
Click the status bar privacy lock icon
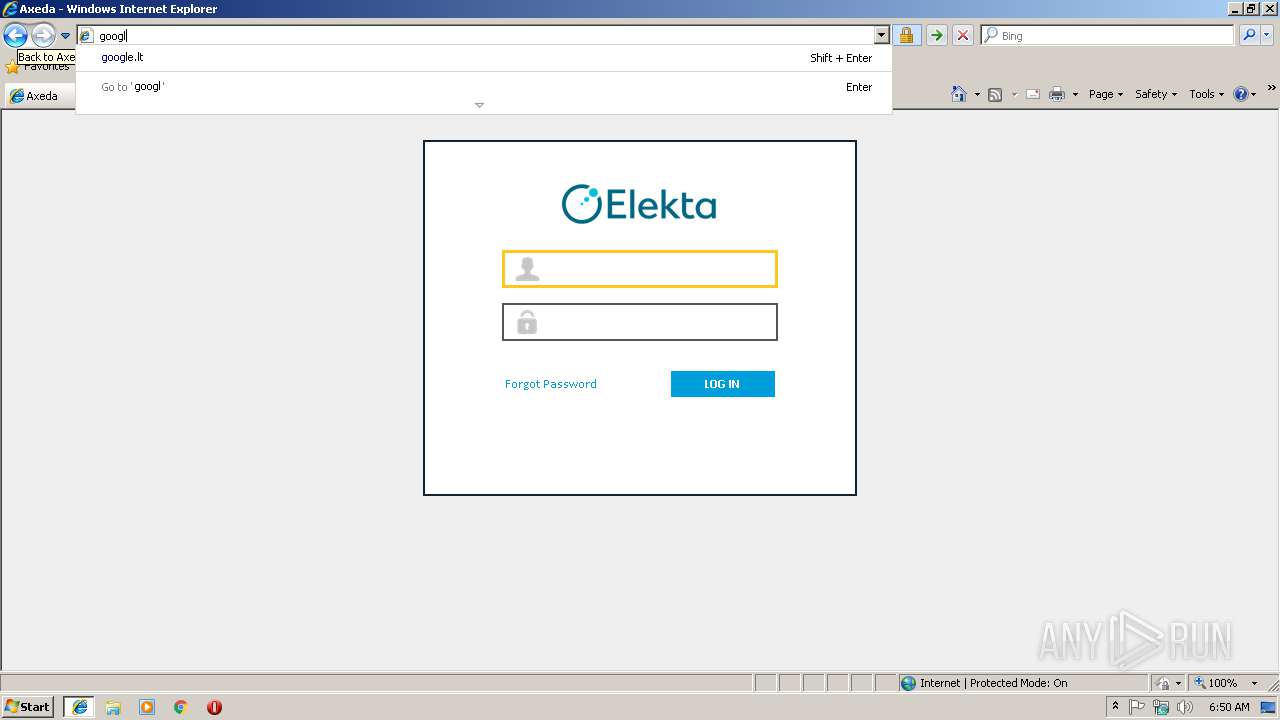[1163, 683]
